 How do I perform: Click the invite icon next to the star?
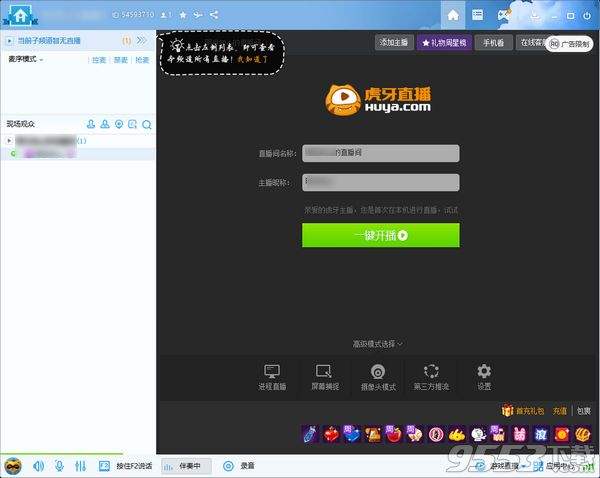tap(198, 15)
